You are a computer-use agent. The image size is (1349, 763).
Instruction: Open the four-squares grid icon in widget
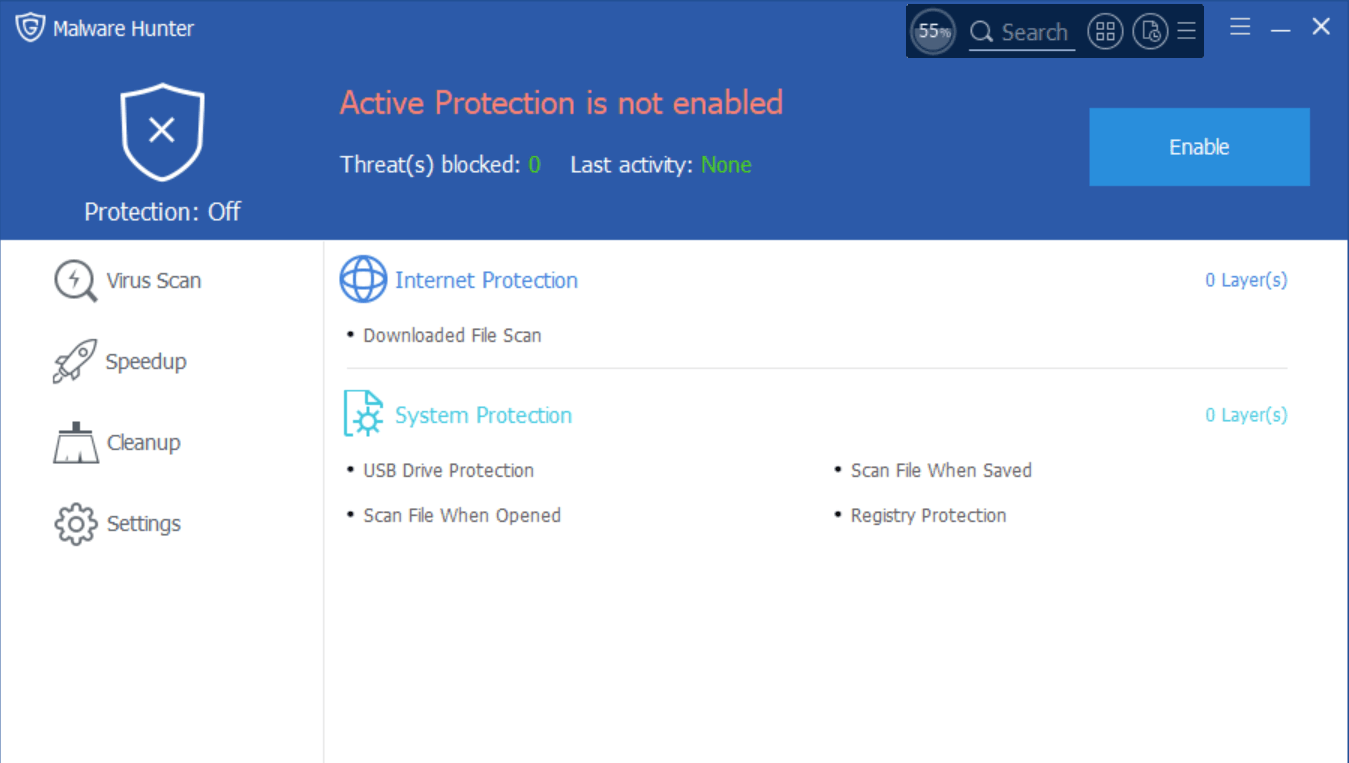pyautogui.click(x=1105, y=32)
